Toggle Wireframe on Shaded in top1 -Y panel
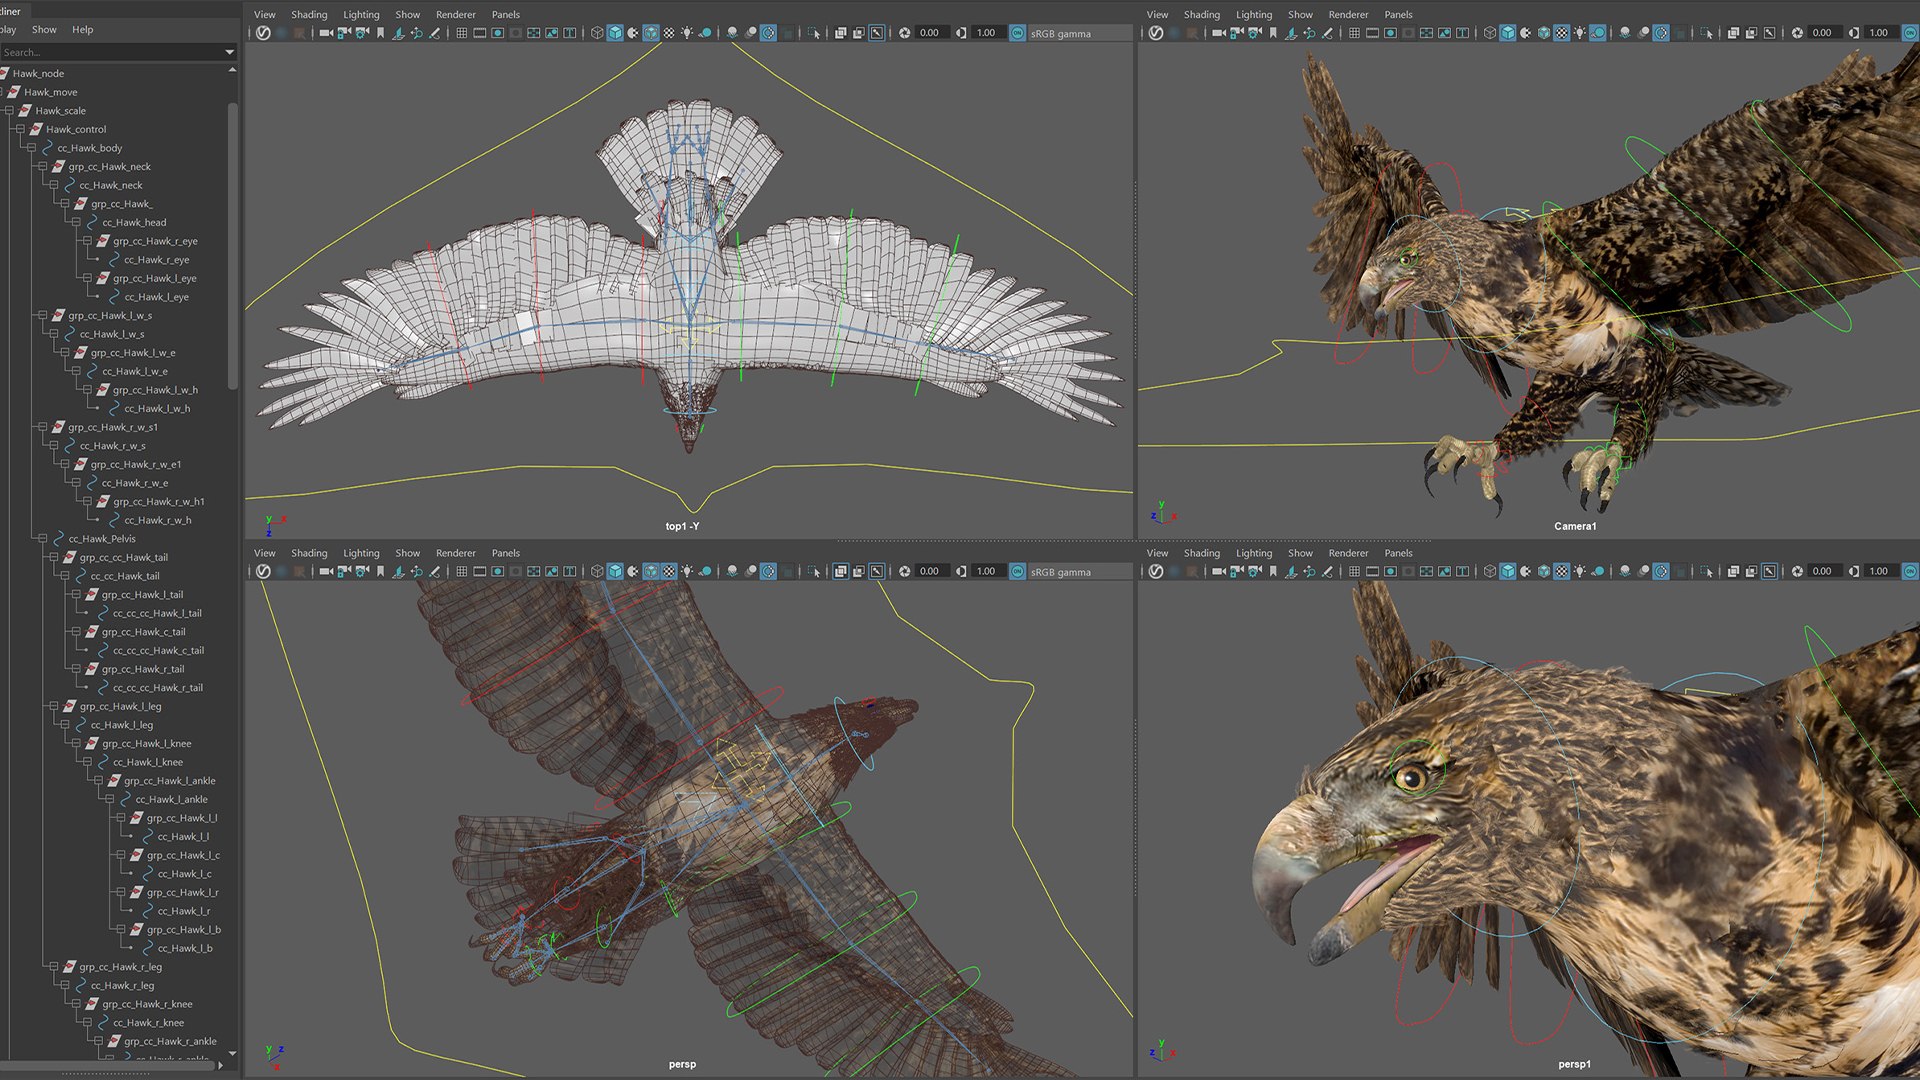 [651, 33]
